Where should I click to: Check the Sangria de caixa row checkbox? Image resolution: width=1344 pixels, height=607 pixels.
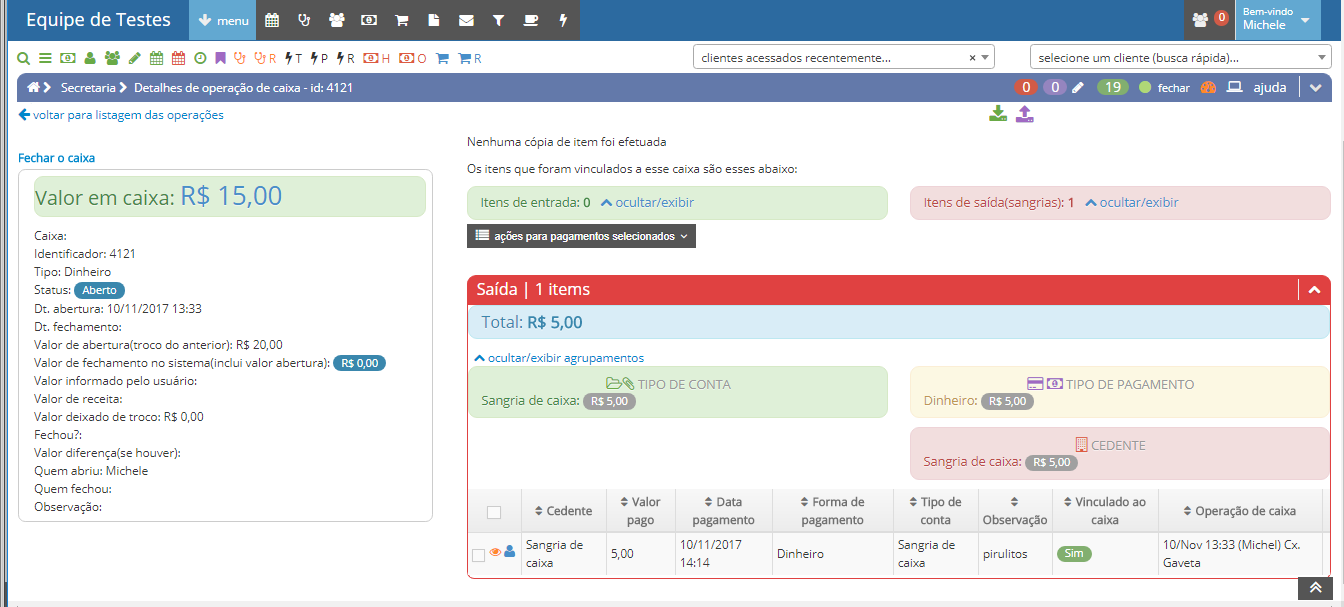click(478, 555)
